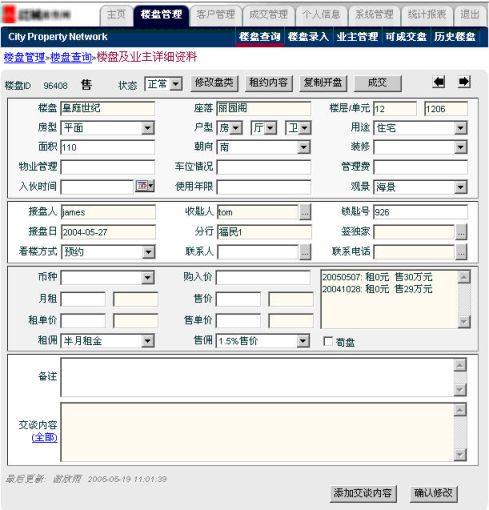Click the 添加交谈内容 button

click(x=363, y=493)
